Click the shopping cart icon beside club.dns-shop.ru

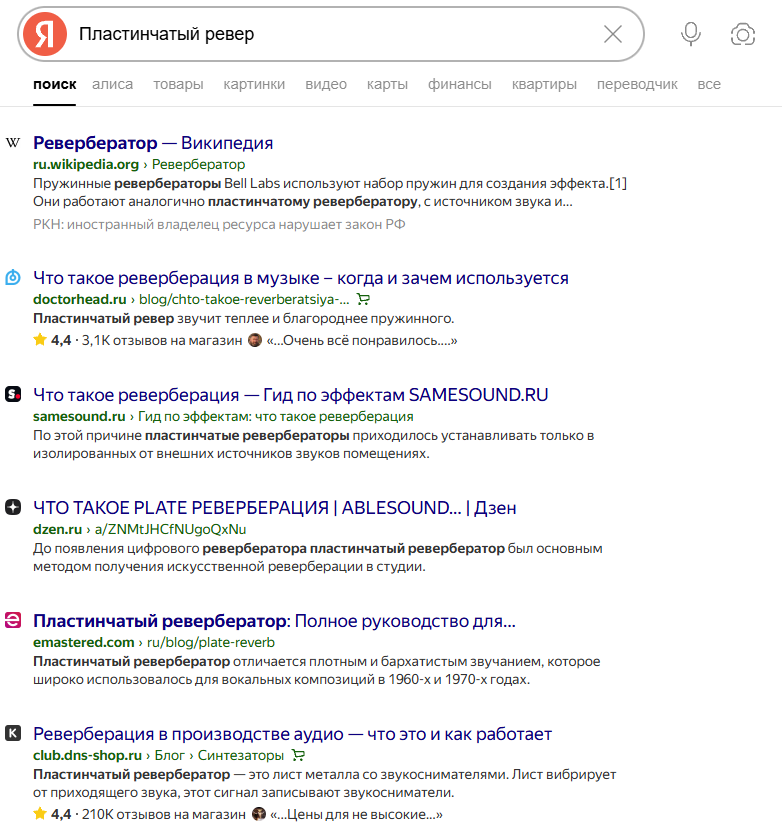298,756
